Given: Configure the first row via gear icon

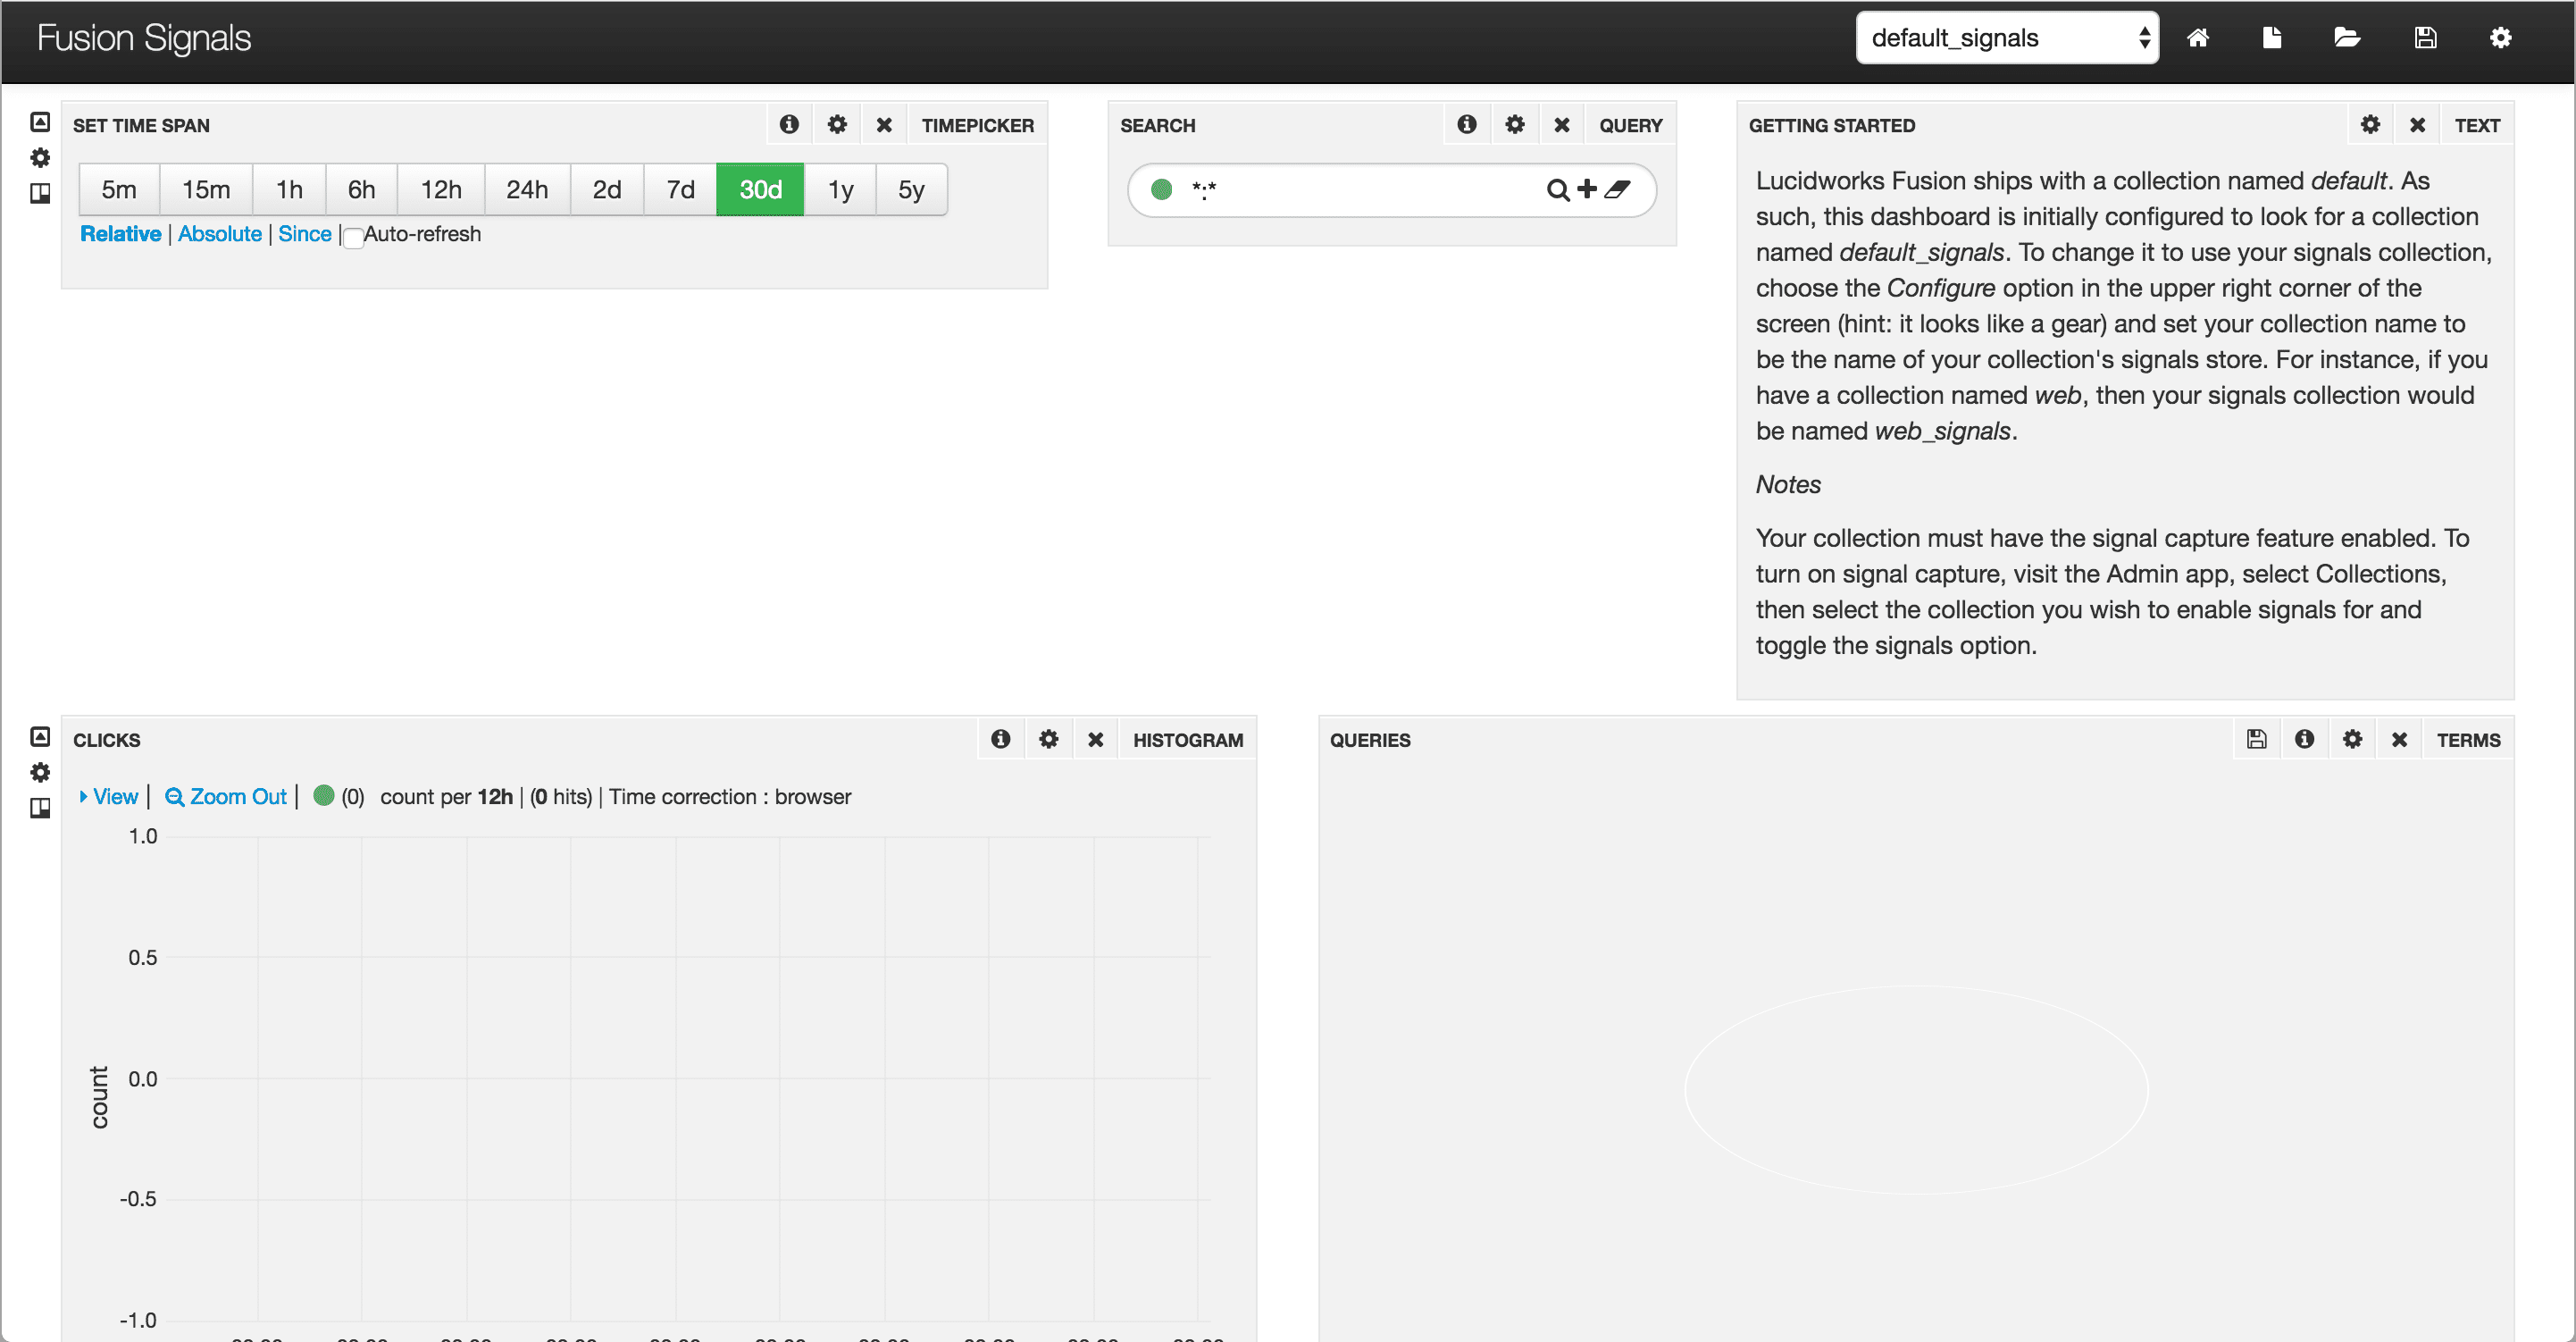Looking at the screenshot, I should [x=40, y=158].
